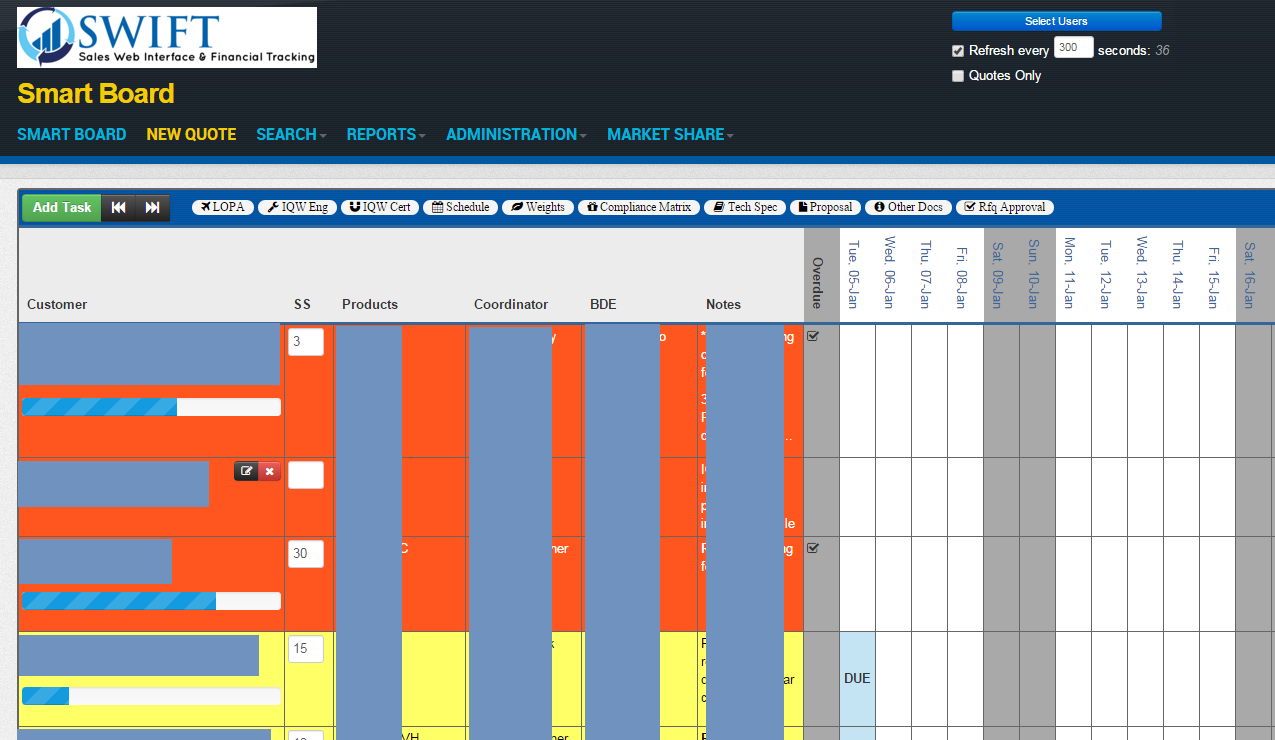Select the Schedule task tag
Screen dimensions: 1275x740
[x=460, y=207]
